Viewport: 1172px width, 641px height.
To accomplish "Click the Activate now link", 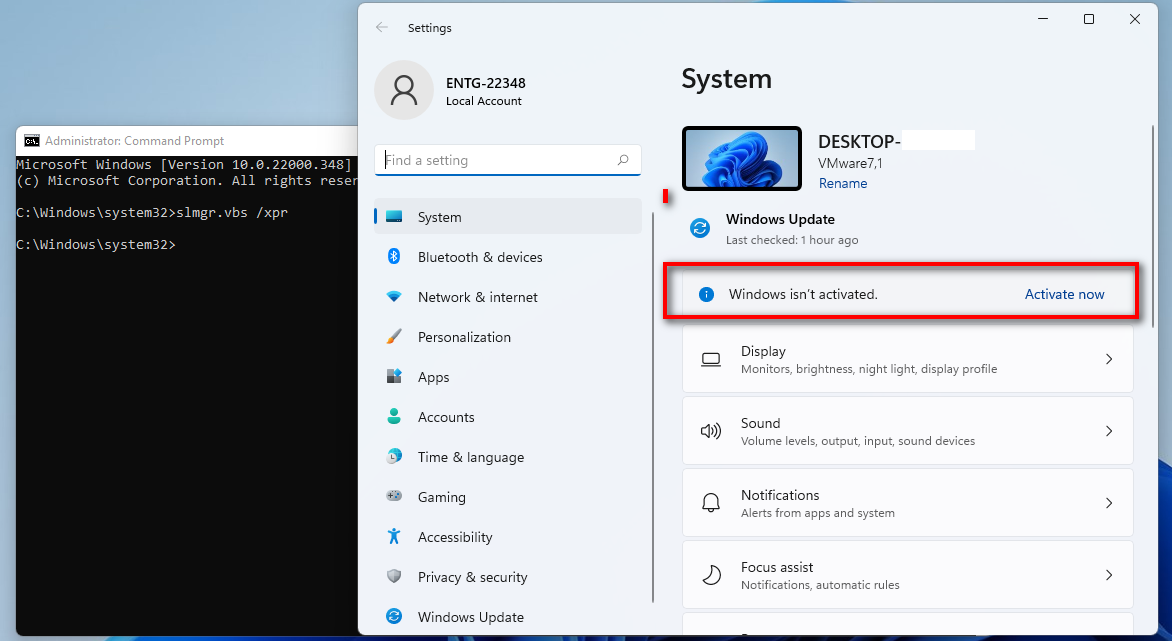I will 1064,294.
